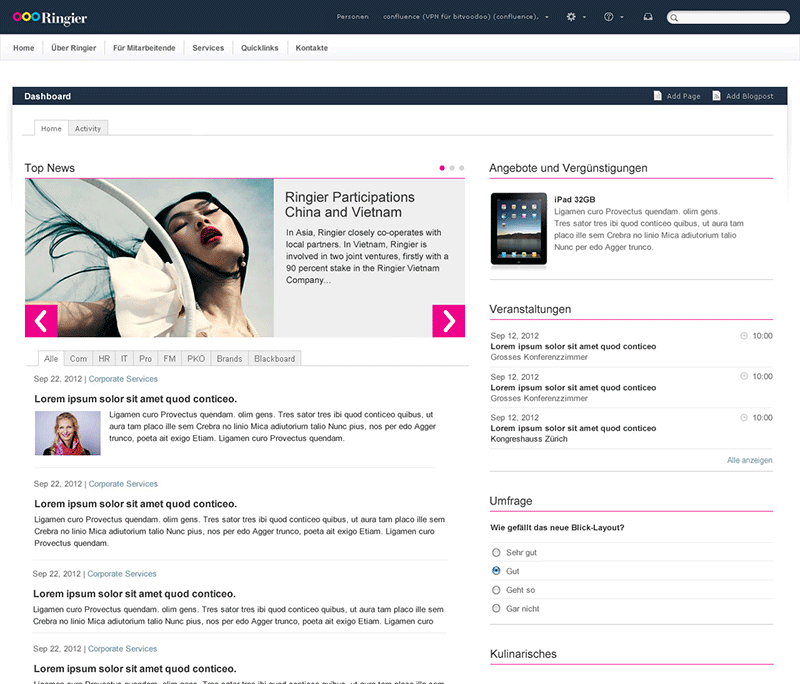Open the Top News slide photo
Viewport: 800px width, 684px height.
point(149,258)
